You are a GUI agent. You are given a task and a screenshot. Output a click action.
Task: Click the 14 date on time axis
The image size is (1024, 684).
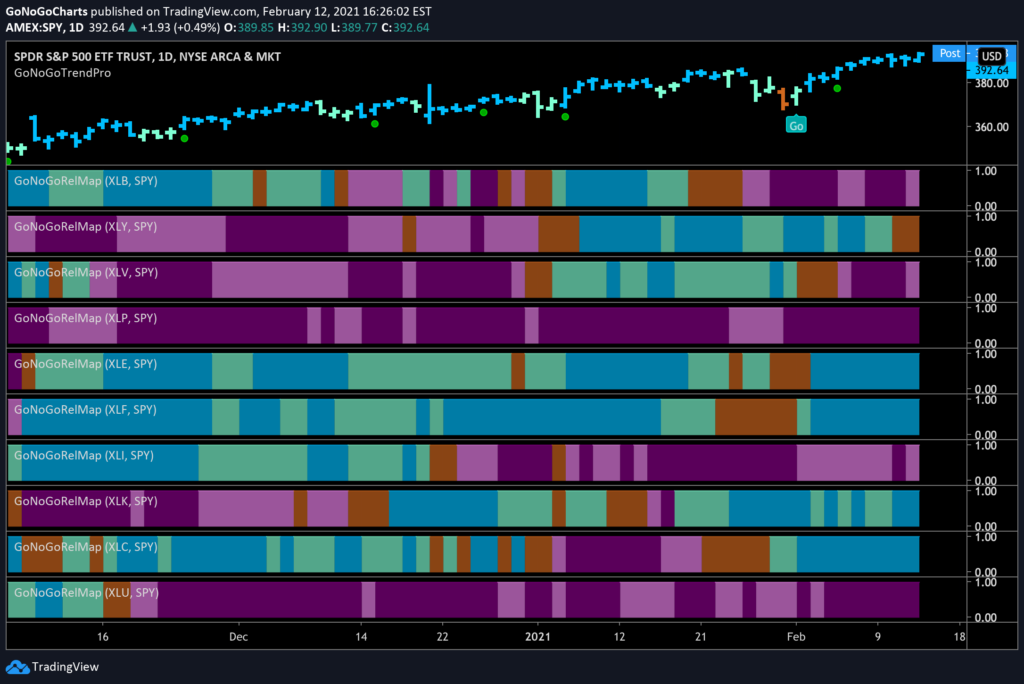[x=361, y=636]
